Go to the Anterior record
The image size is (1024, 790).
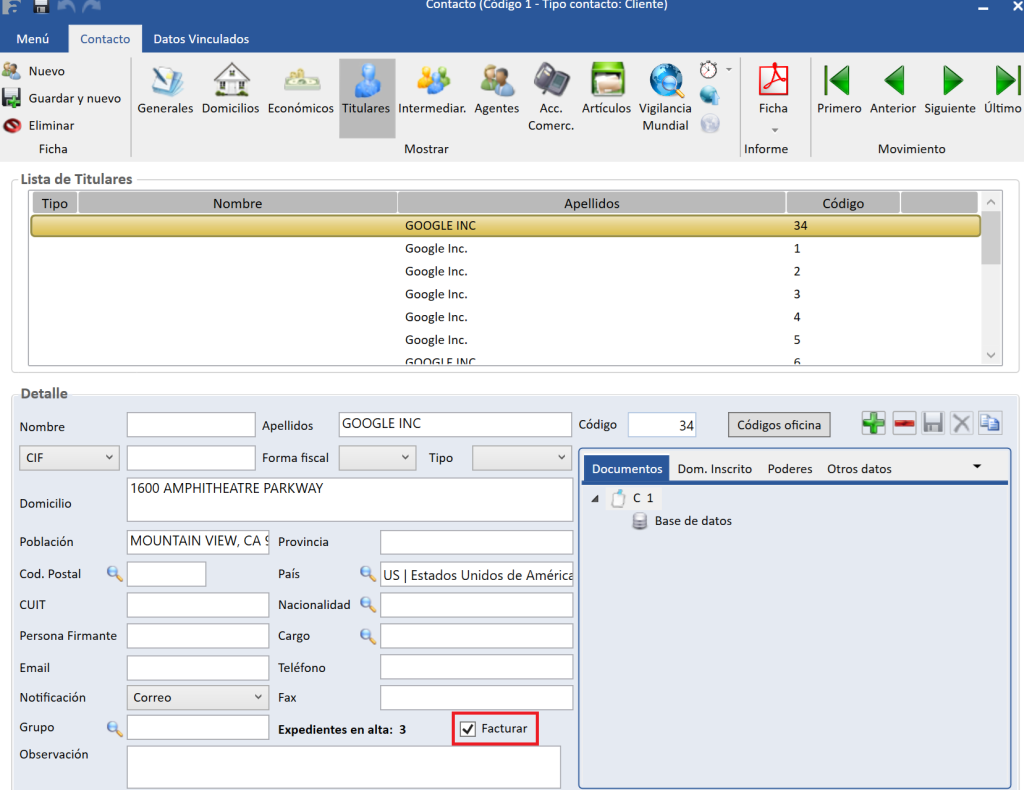click(893, 89)
